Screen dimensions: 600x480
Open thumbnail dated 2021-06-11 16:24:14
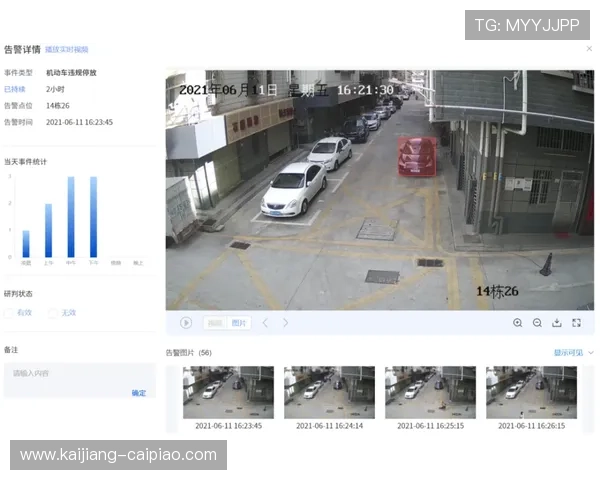pyautogui.click(x=329, y=392)
